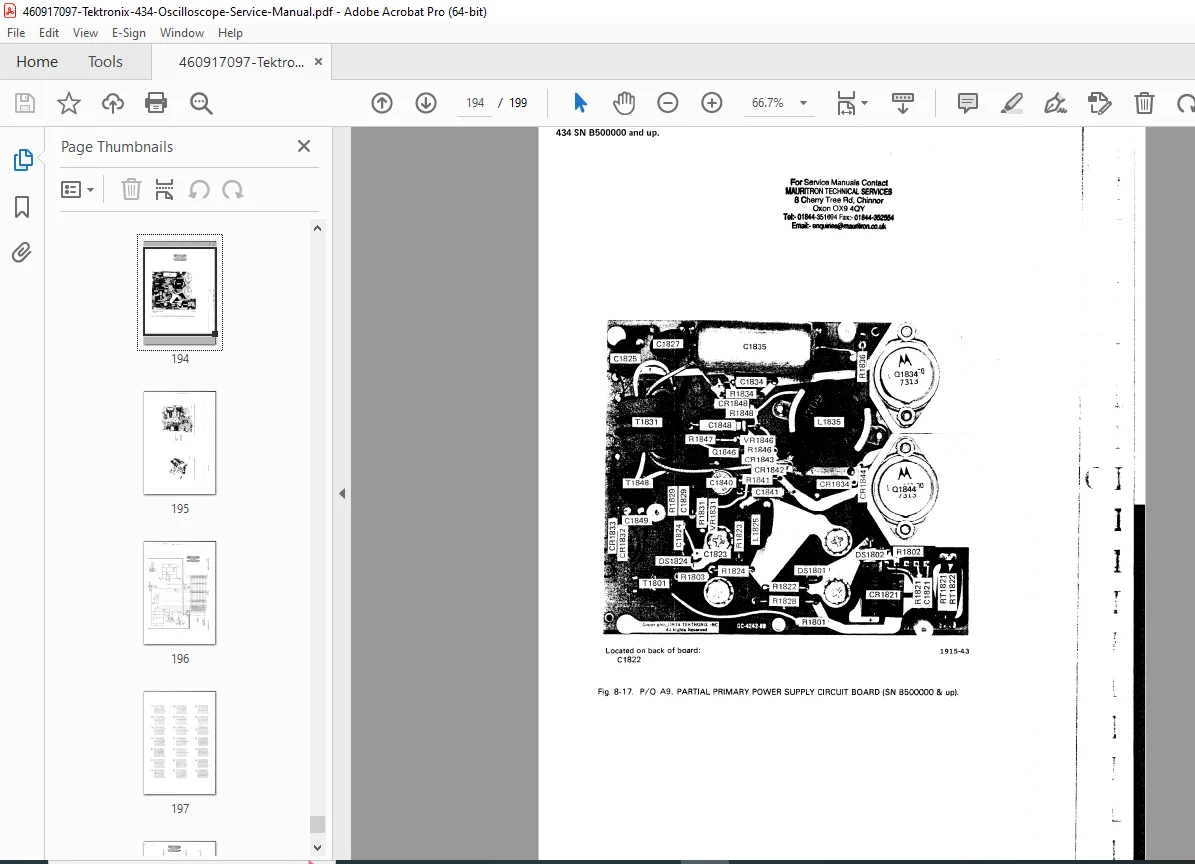
Task: Open the File menu
Action: tap(16, 33)
